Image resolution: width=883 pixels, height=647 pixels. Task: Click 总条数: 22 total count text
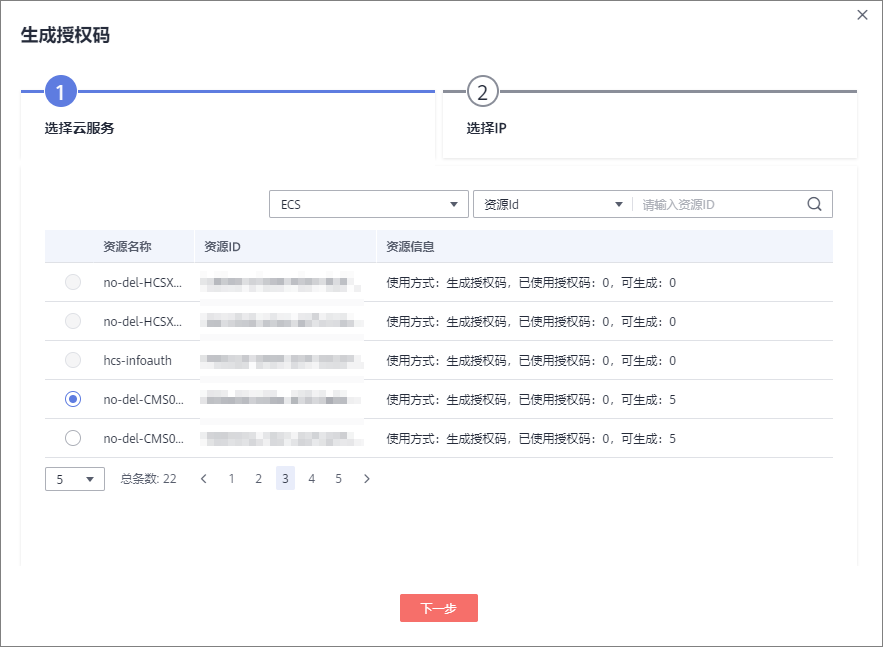coord(149,479)
